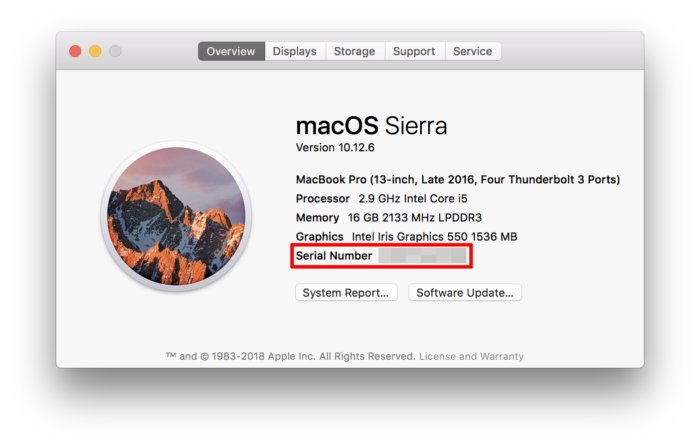Switch to the Overview tab
This screenshot has height=448, width=700.
[x=231, y=51]
